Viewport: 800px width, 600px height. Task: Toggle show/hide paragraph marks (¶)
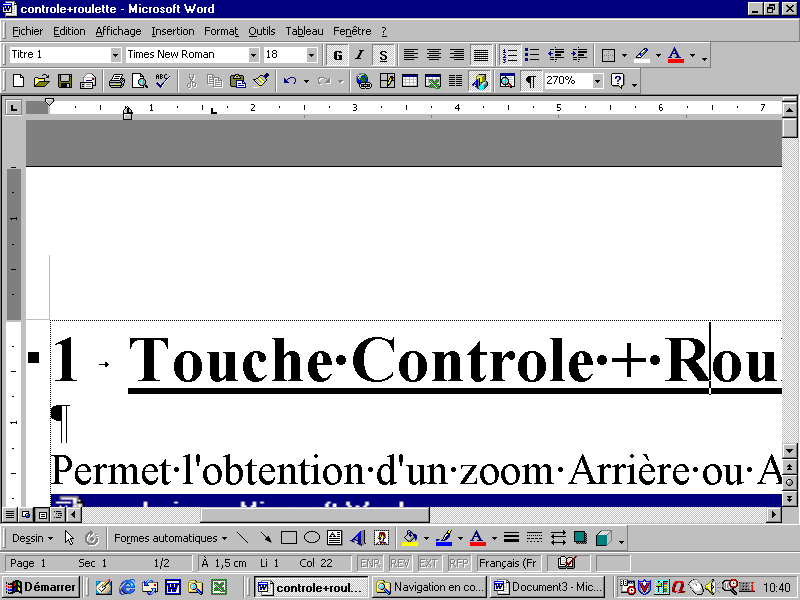pyautogui.click(x=530, y=81)
